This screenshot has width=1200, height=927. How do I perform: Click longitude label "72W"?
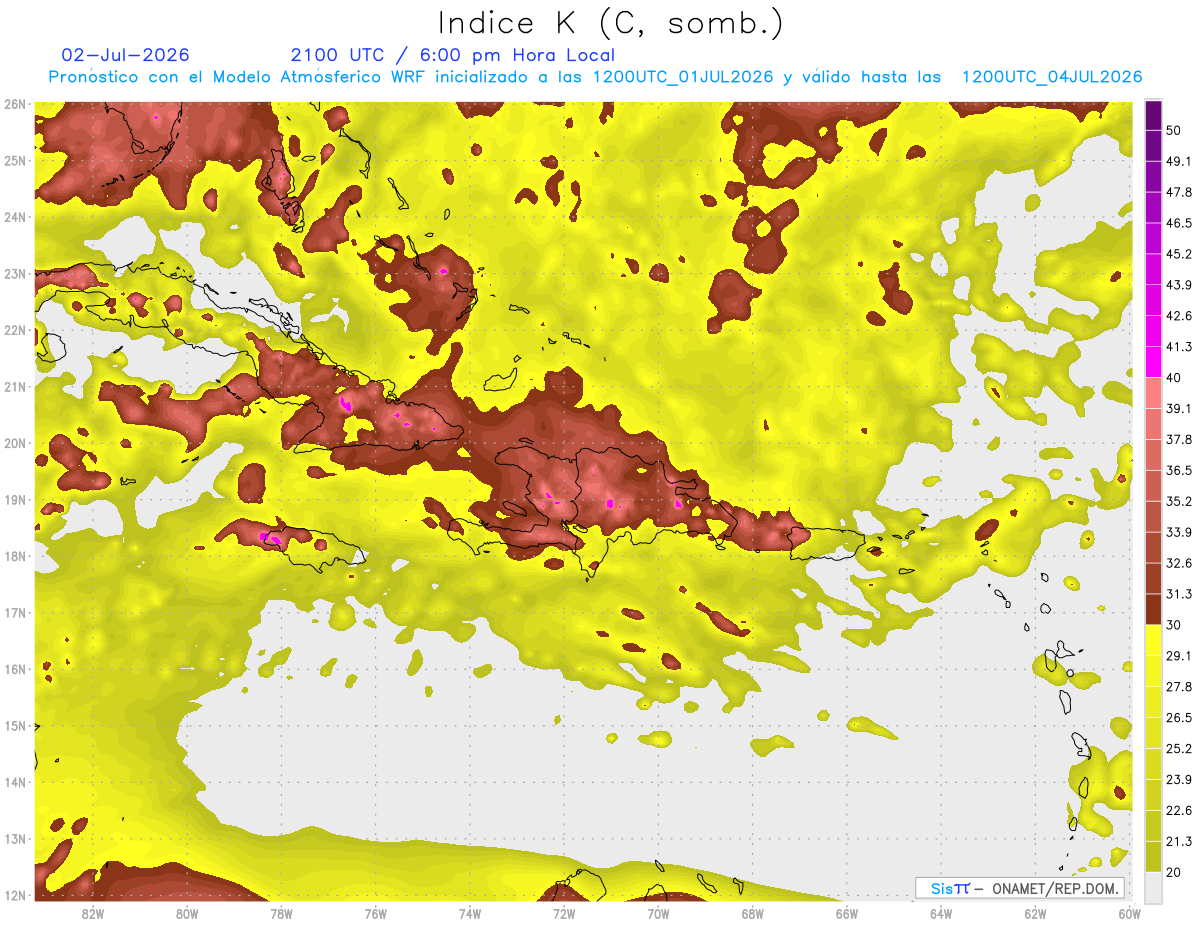[x=564, y=913]
